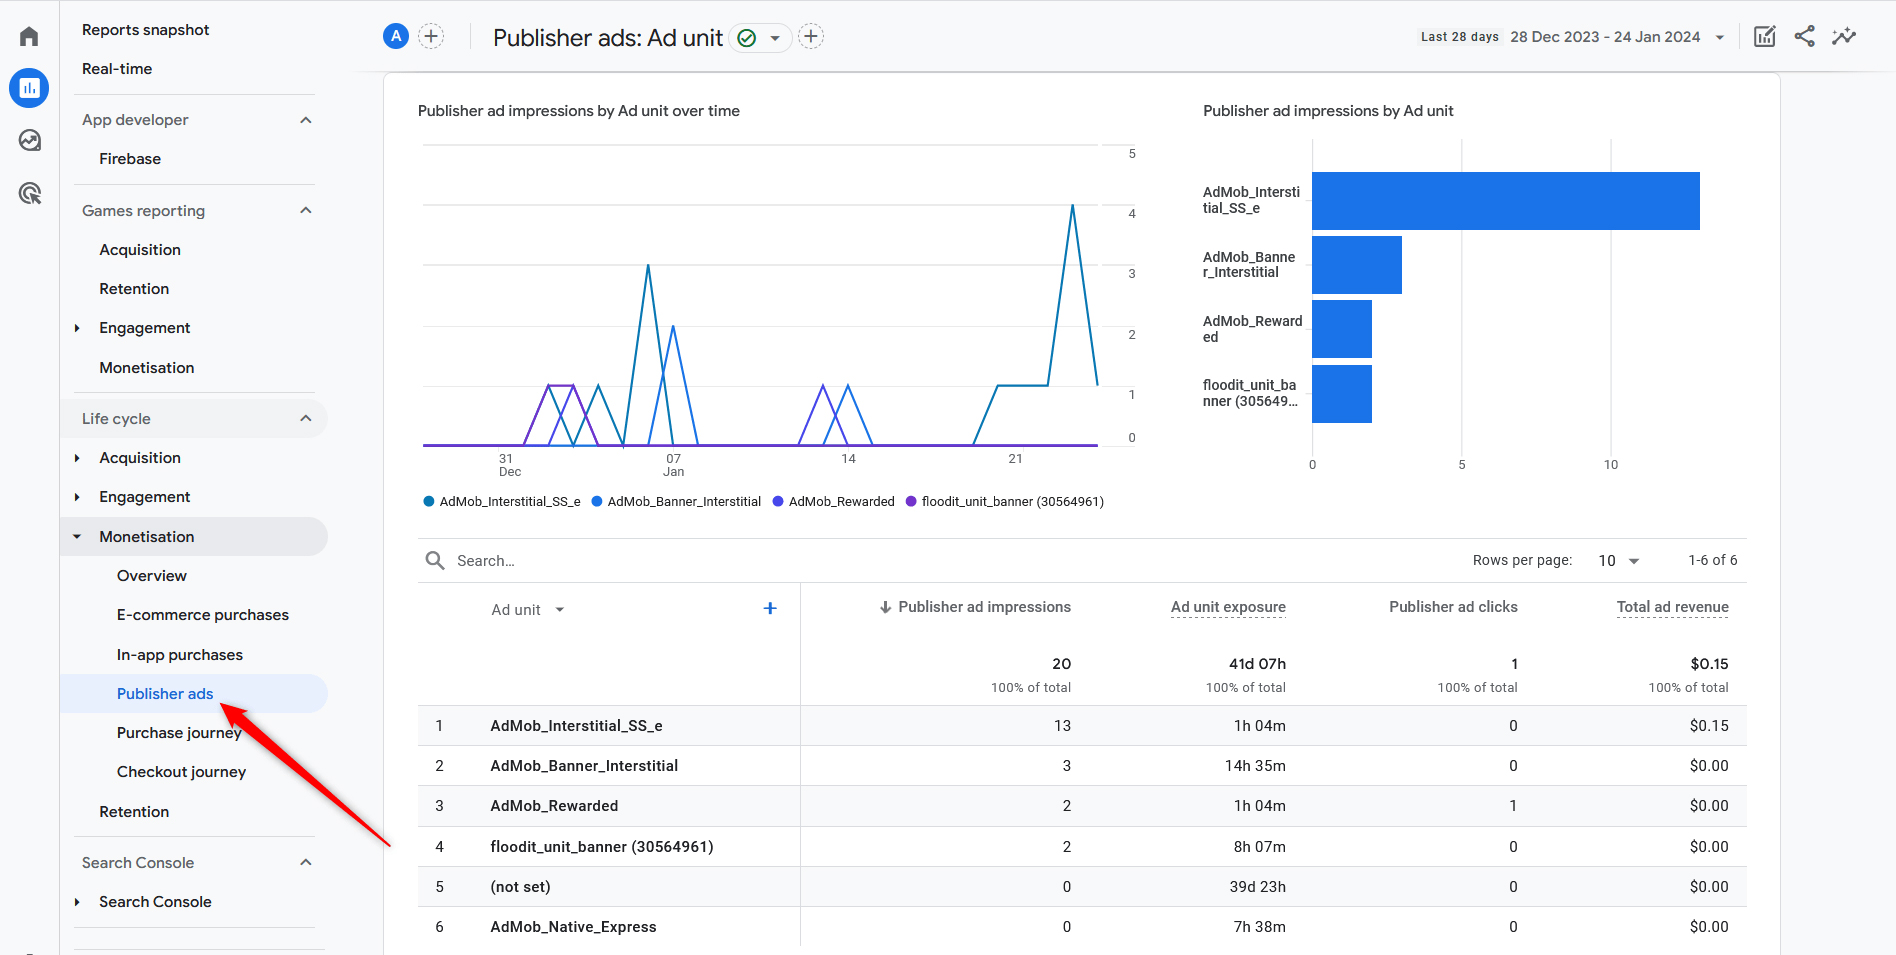Click the plus icon to add table column
The image size is (1896, 955).
tap(770, 608)
